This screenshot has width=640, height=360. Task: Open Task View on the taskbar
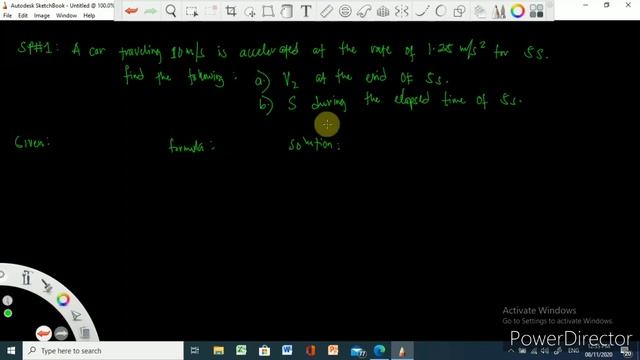[x=195, y=351]
